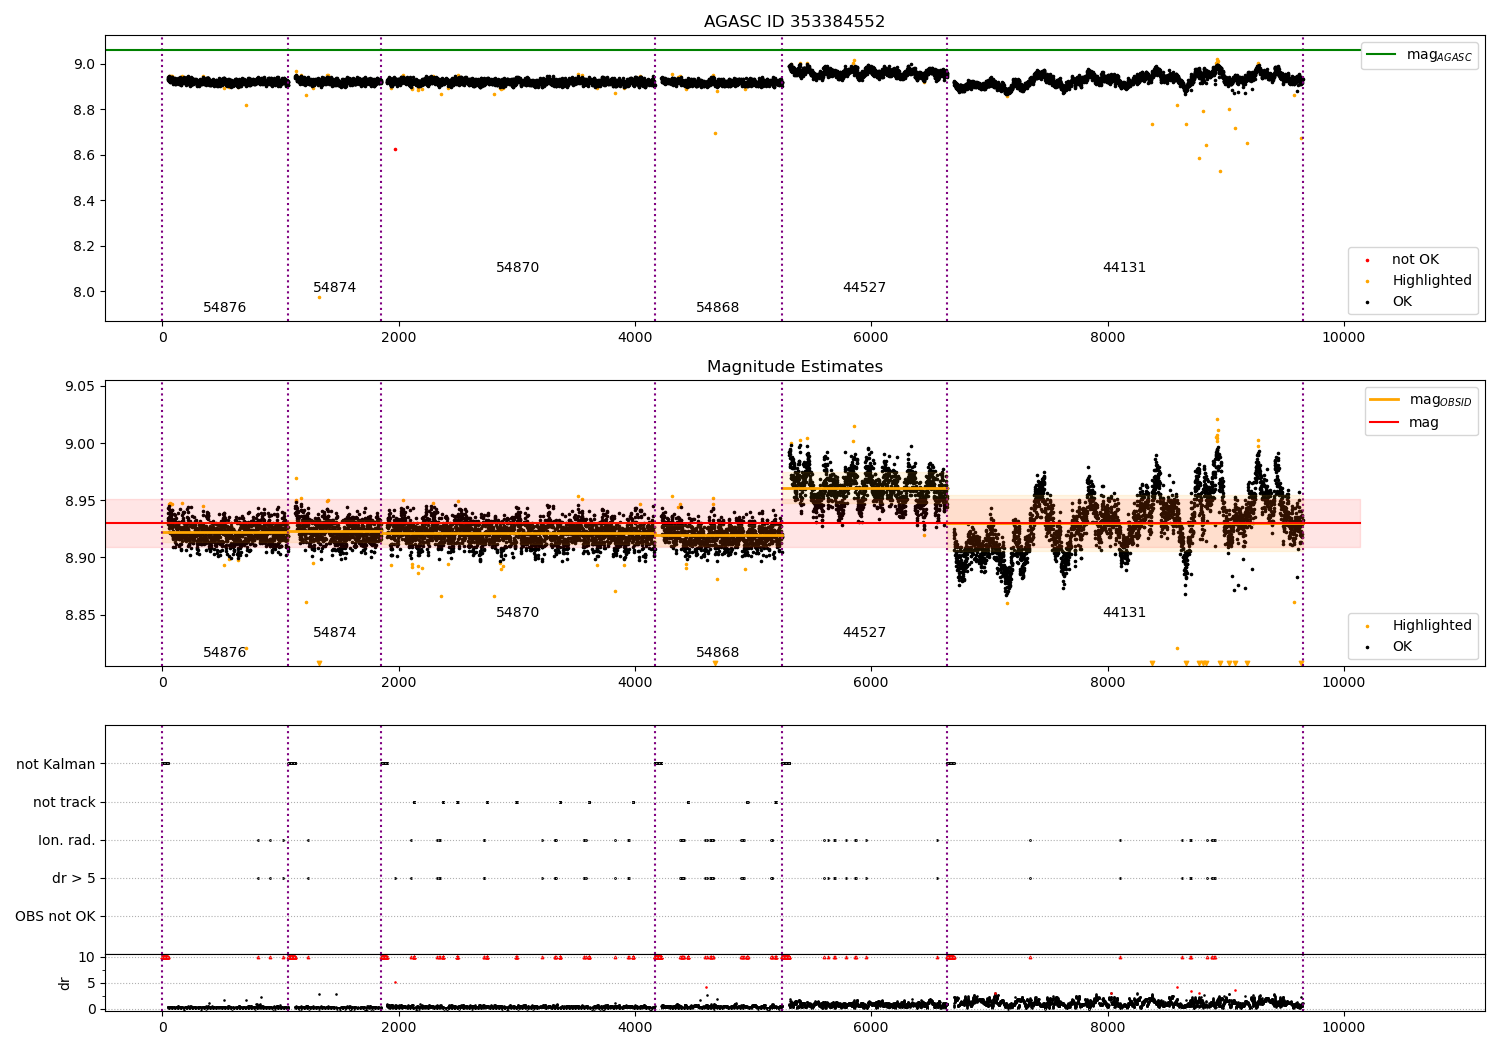
Task: Click y-axis tick 9.0 of AGASC plot
Action: click(x=84, y=64)
